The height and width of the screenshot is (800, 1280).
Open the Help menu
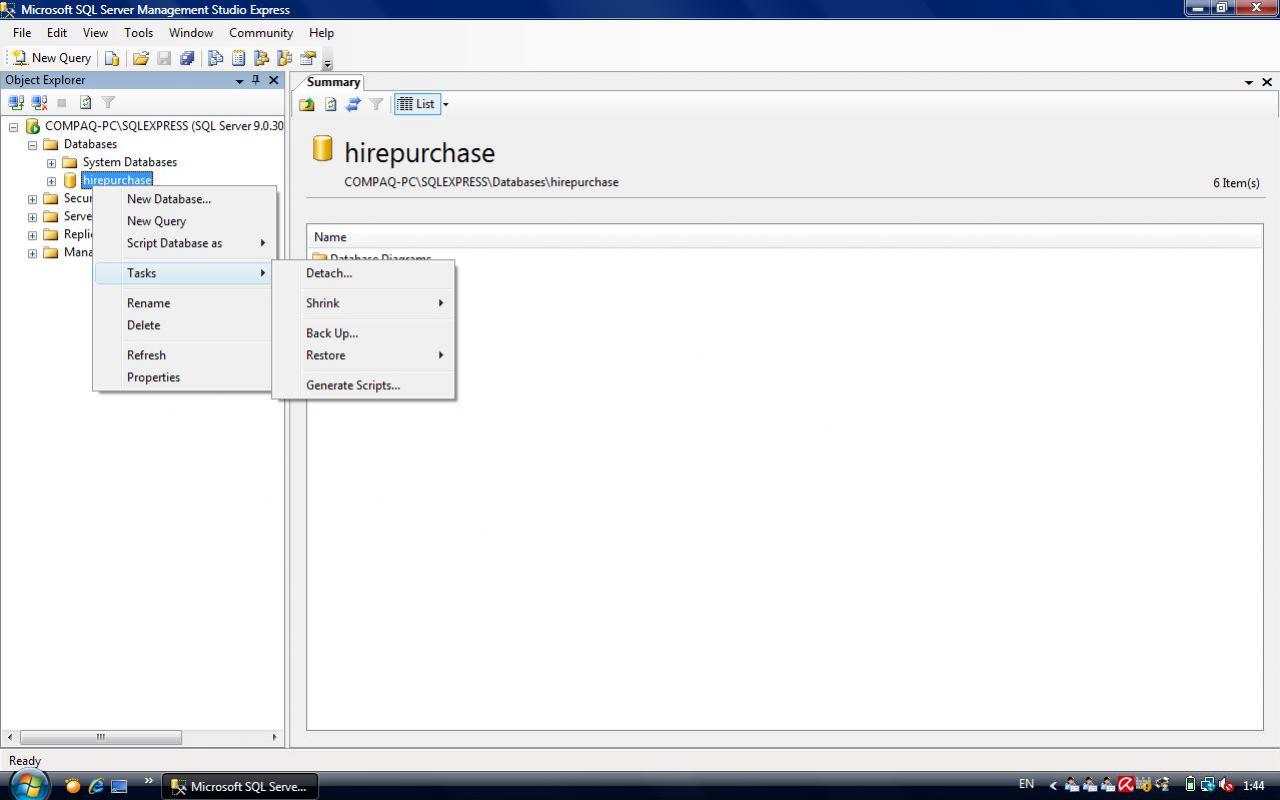(x=321, y=33)
